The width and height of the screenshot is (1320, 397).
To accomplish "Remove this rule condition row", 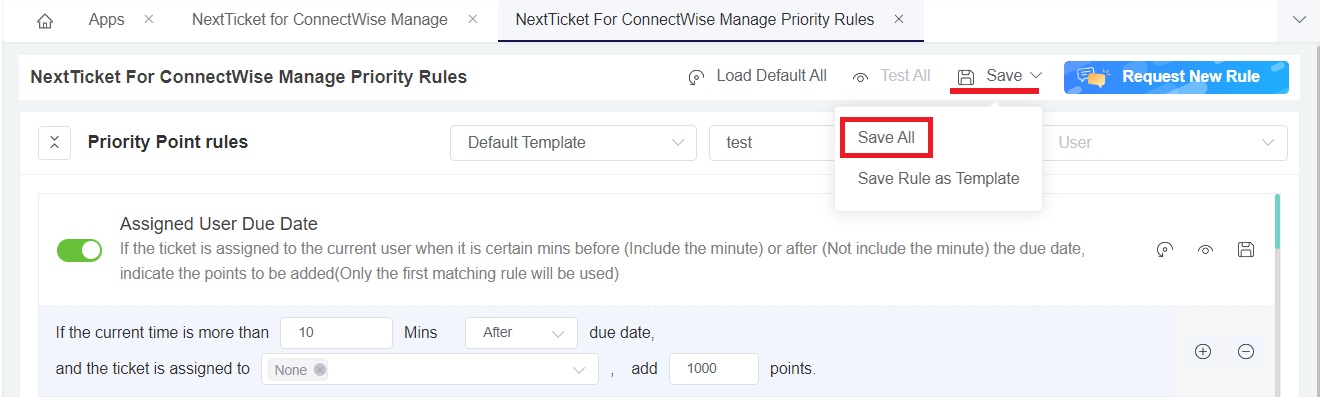I will (1246, 351).
